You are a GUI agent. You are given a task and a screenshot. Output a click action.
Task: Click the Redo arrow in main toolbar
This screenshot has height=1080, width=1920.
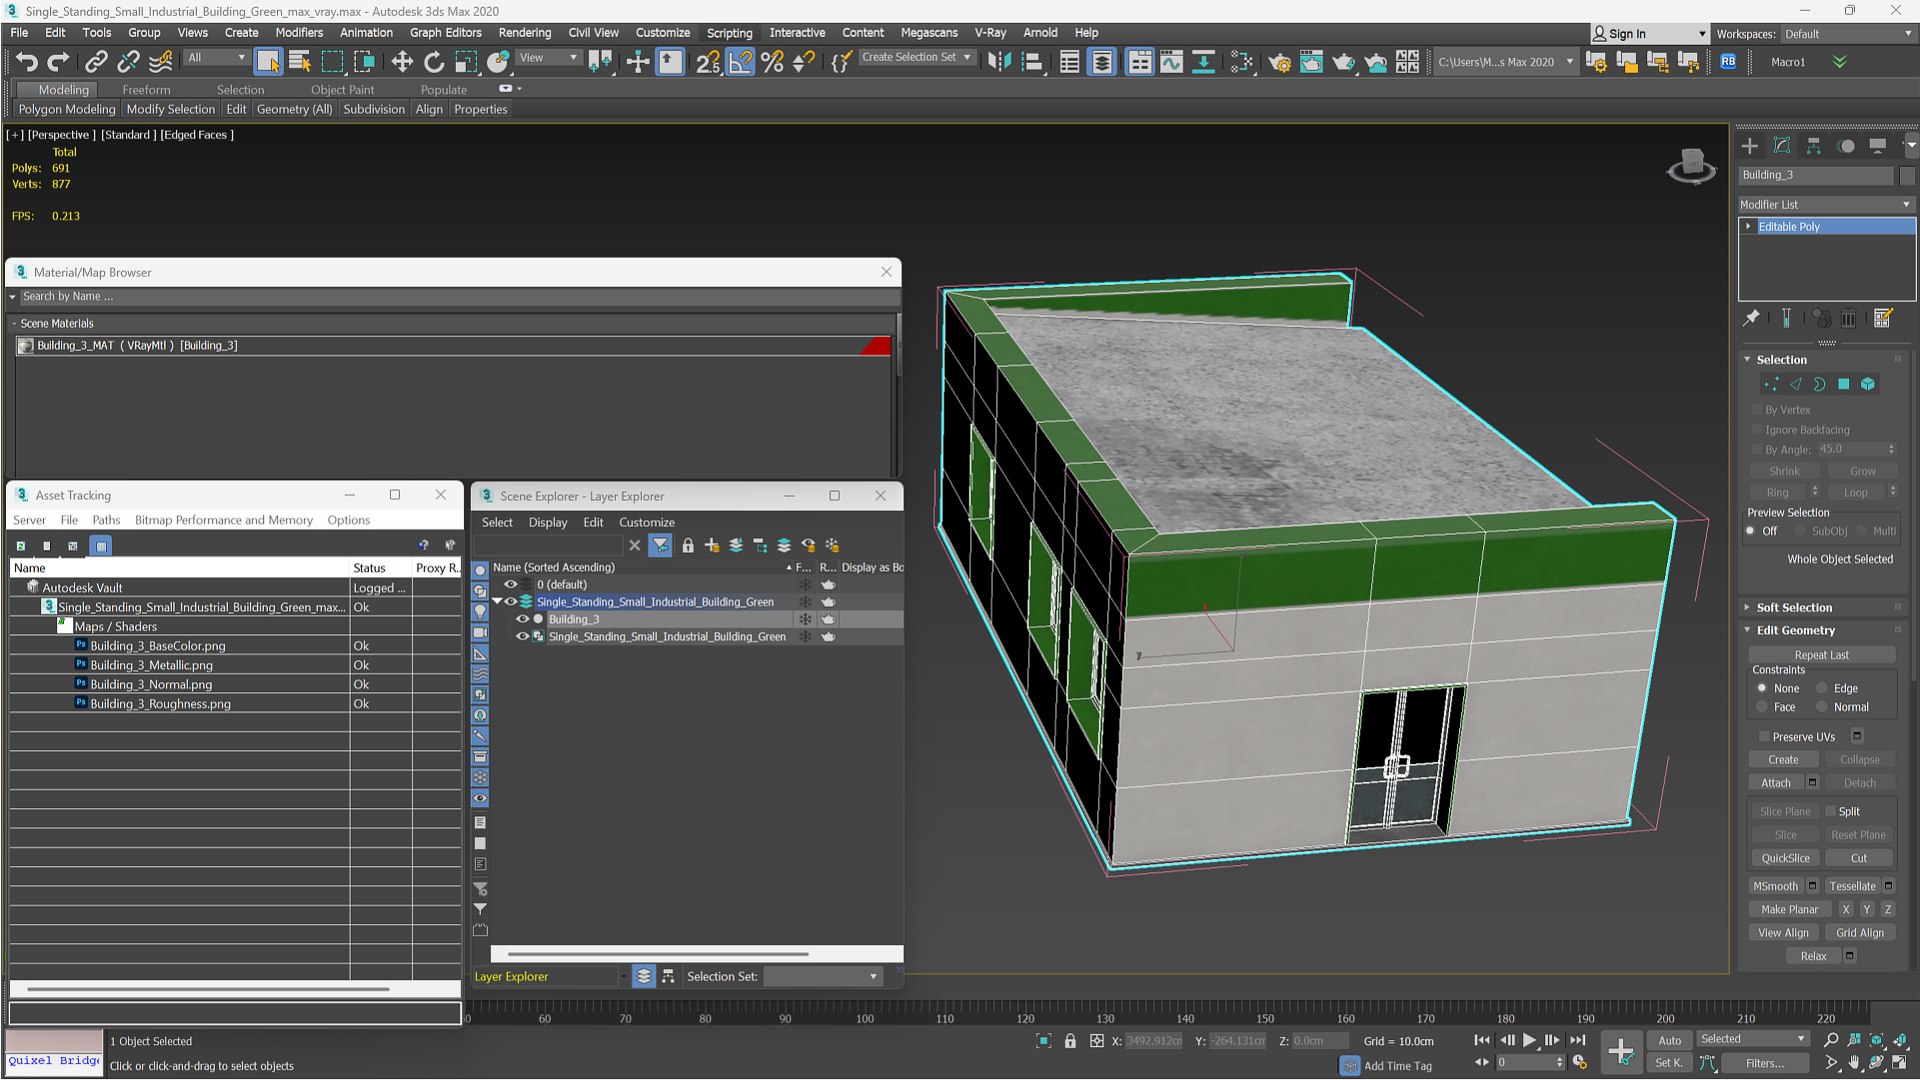click(x=59, y=62)
